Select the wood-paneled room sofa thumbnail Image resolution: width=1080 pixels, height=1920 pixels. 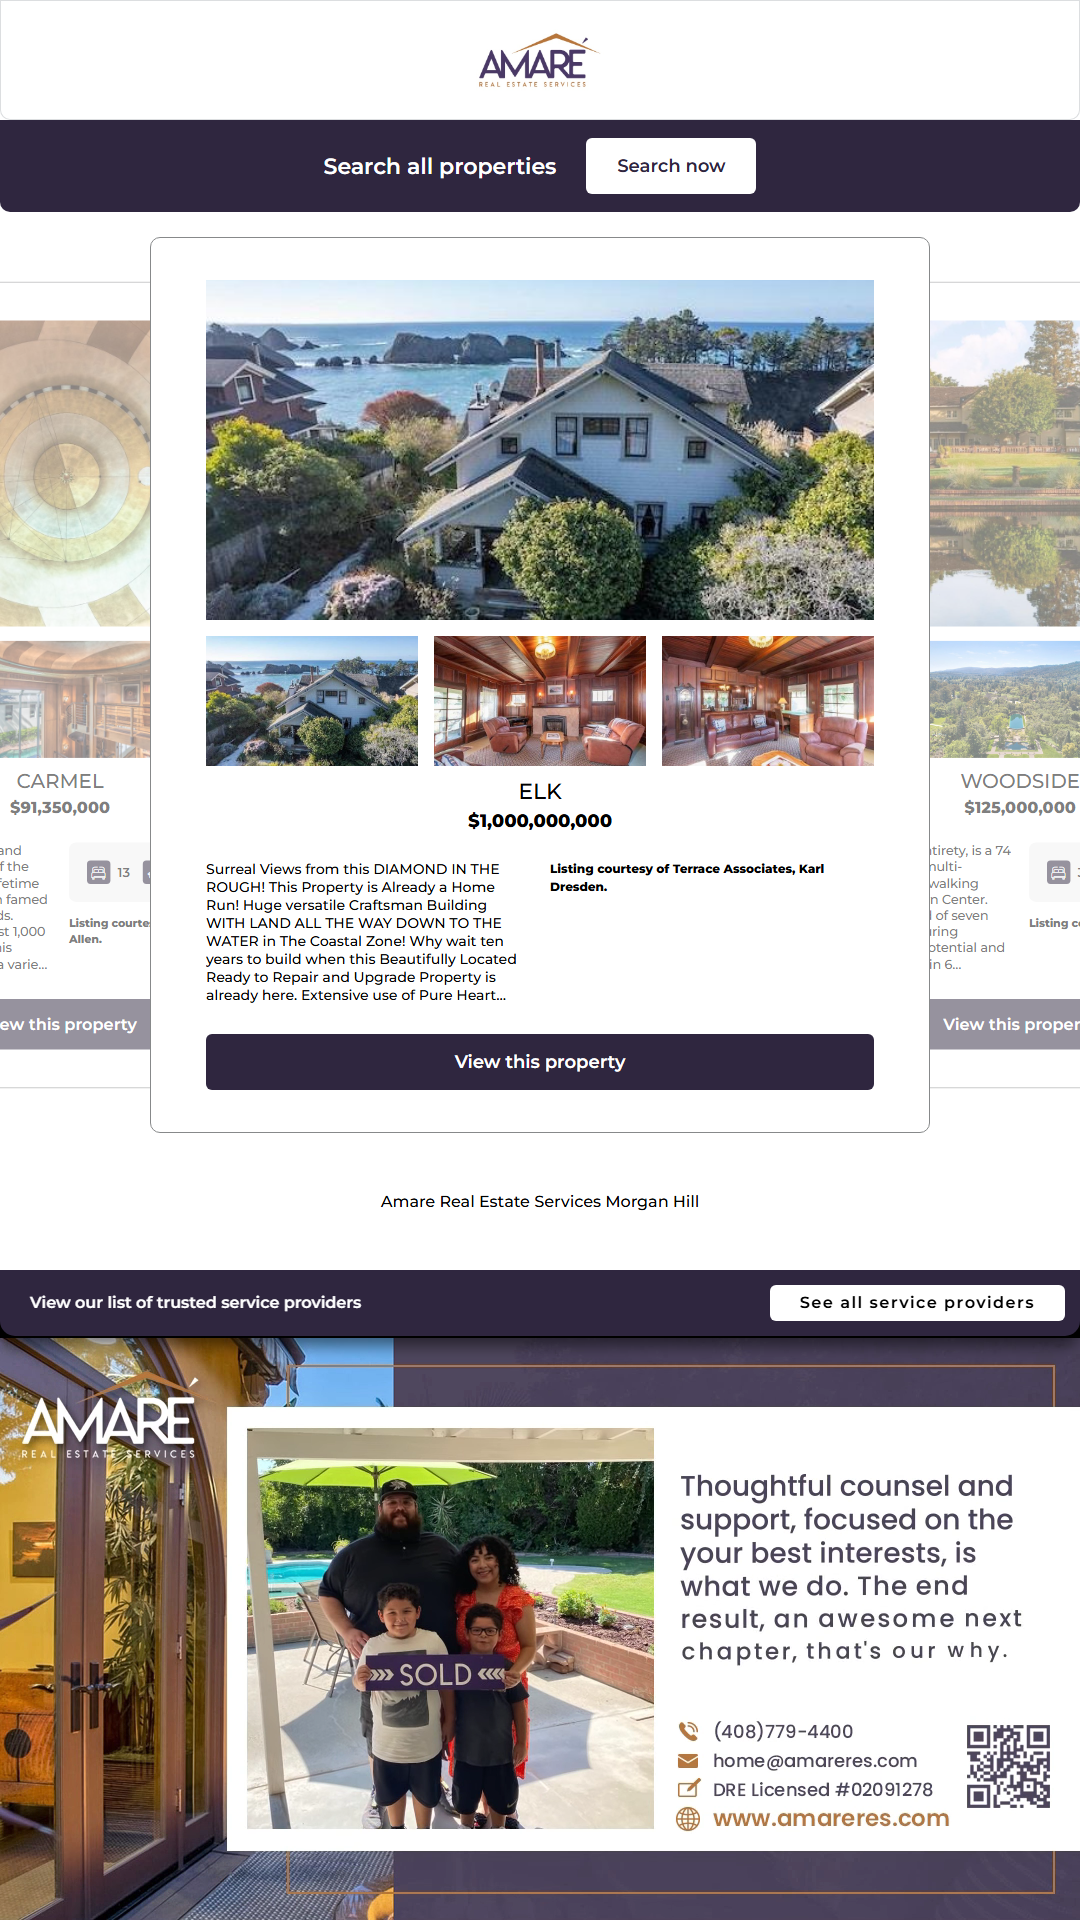coord(768,701)
